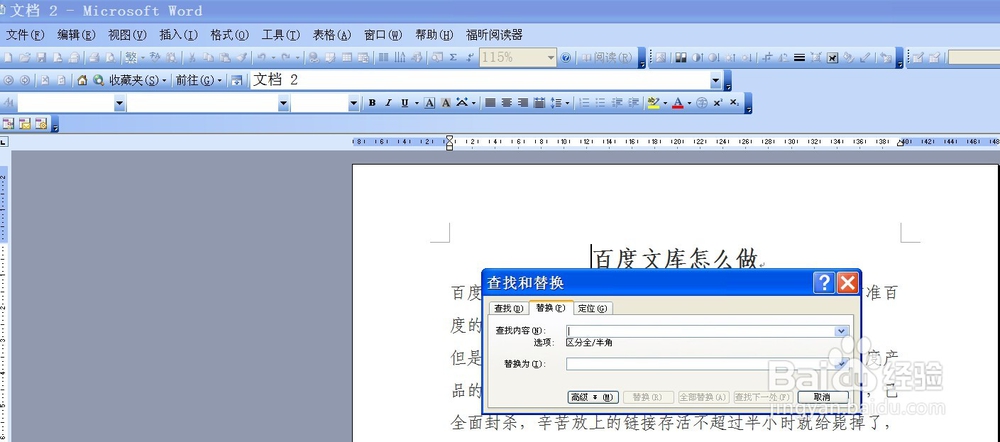
Task: Open the 工具(T) menu
Action: point(281,35)
